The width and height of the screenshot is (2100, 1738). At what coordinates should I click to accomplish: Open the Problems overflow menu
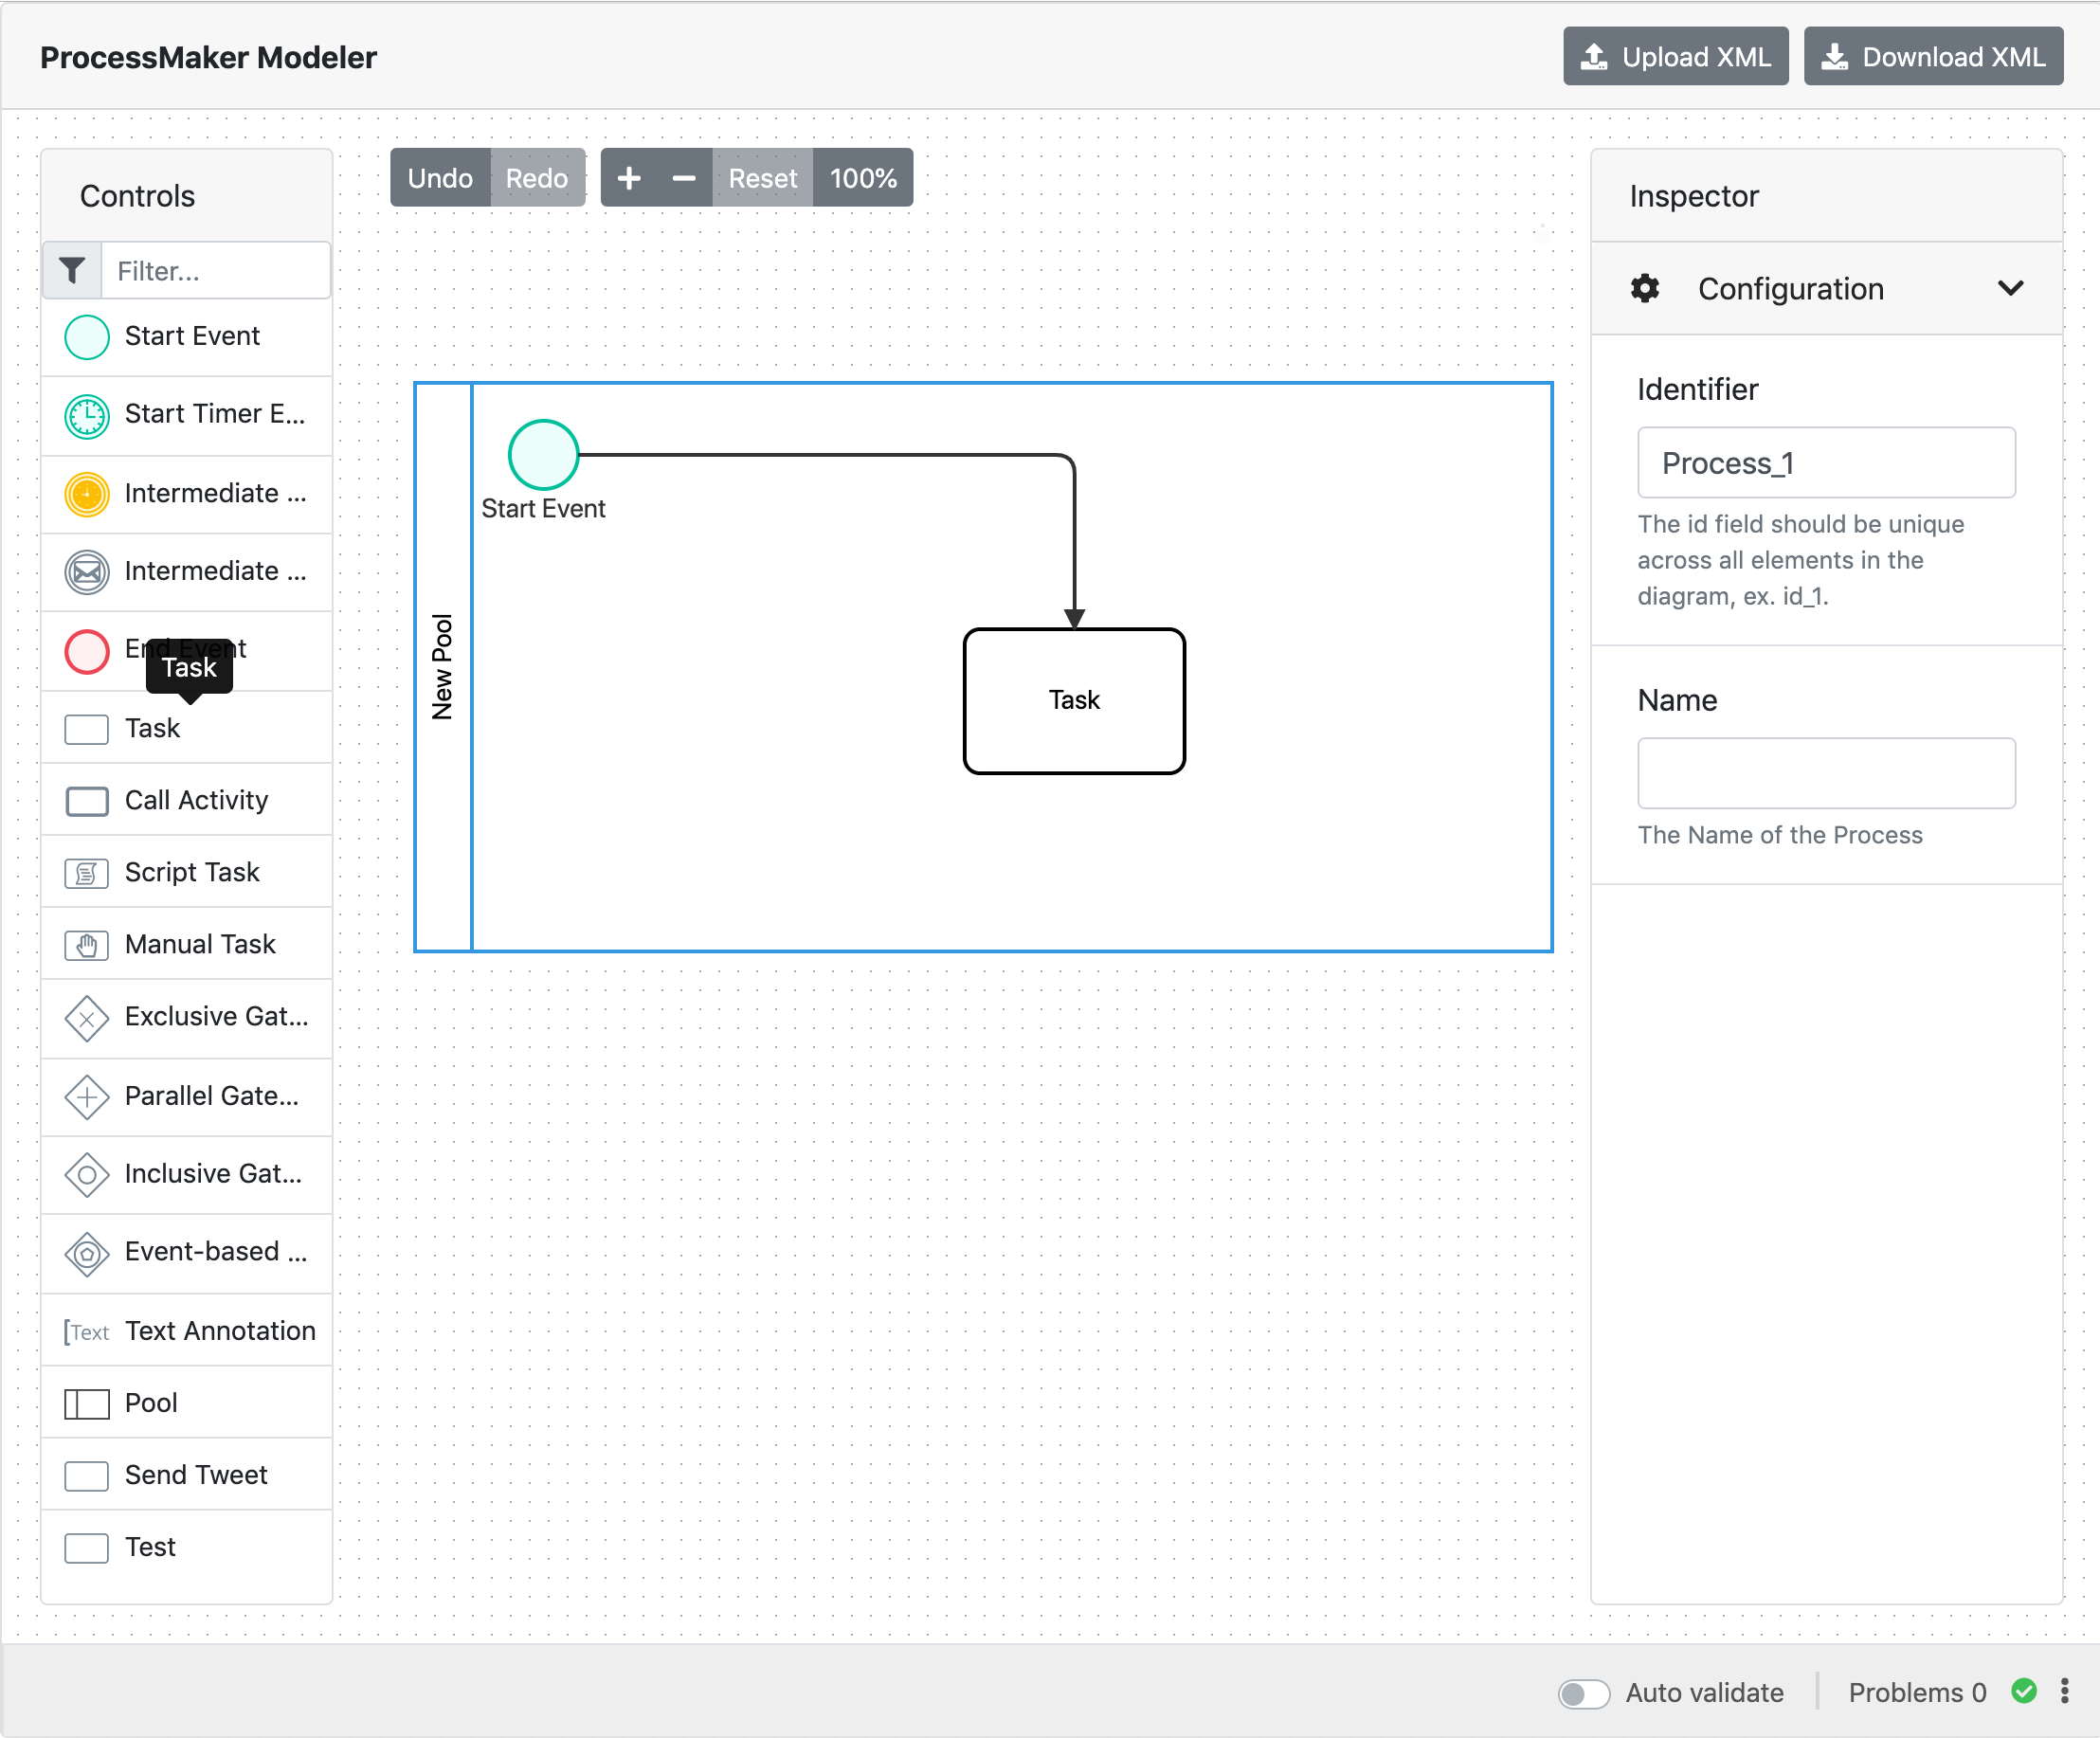[x=2064, y=1692]
